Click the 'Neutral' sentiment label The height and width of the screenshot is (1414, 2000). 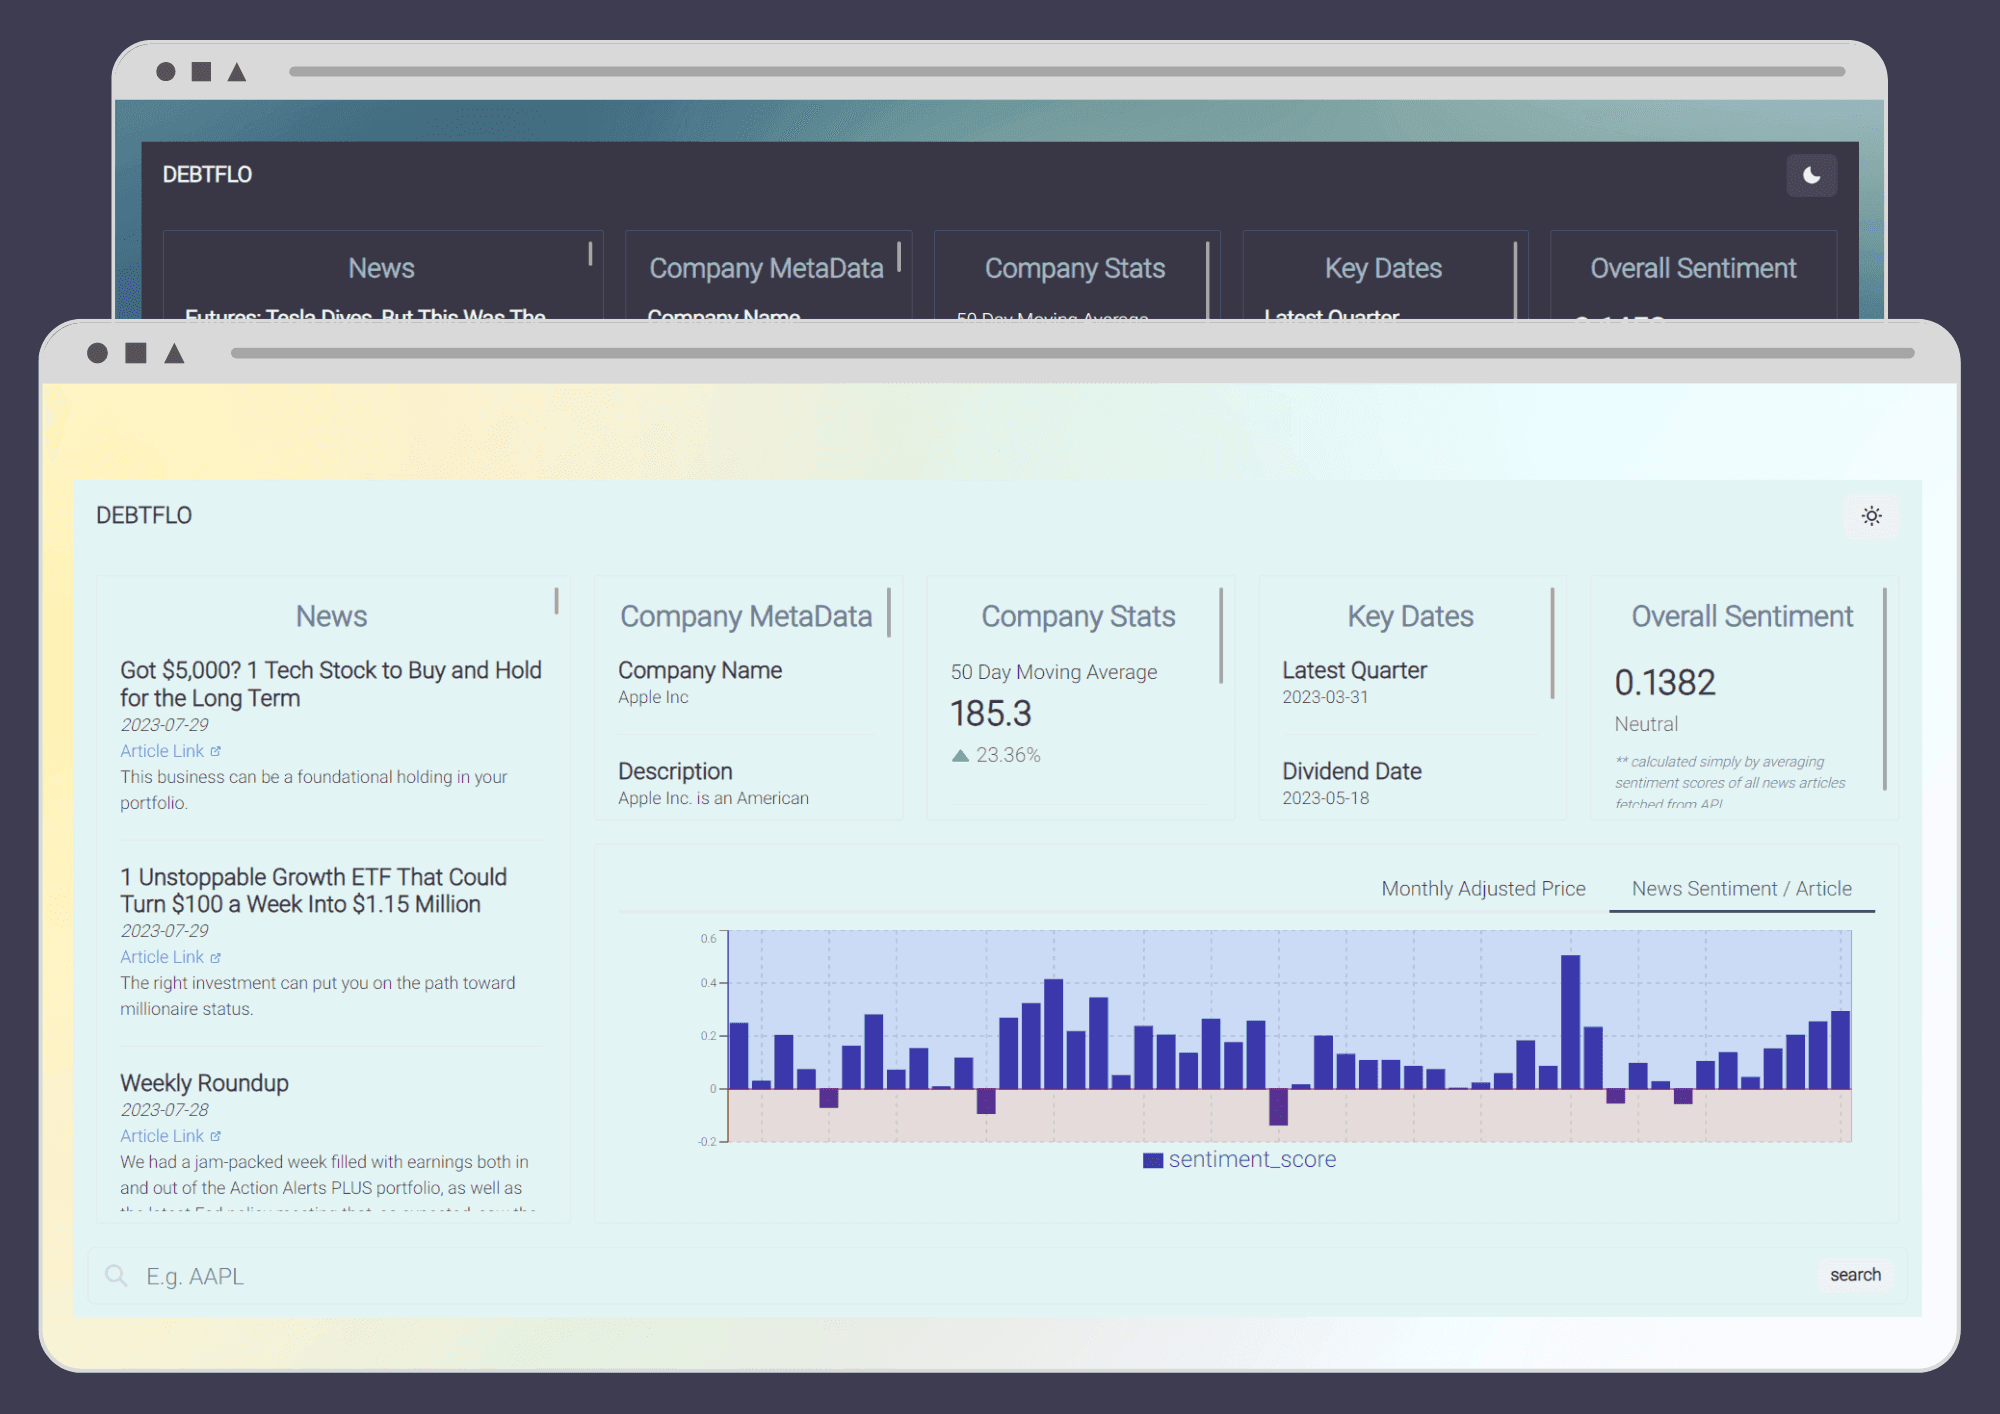pyautogui.click(x=1646, y=724)
